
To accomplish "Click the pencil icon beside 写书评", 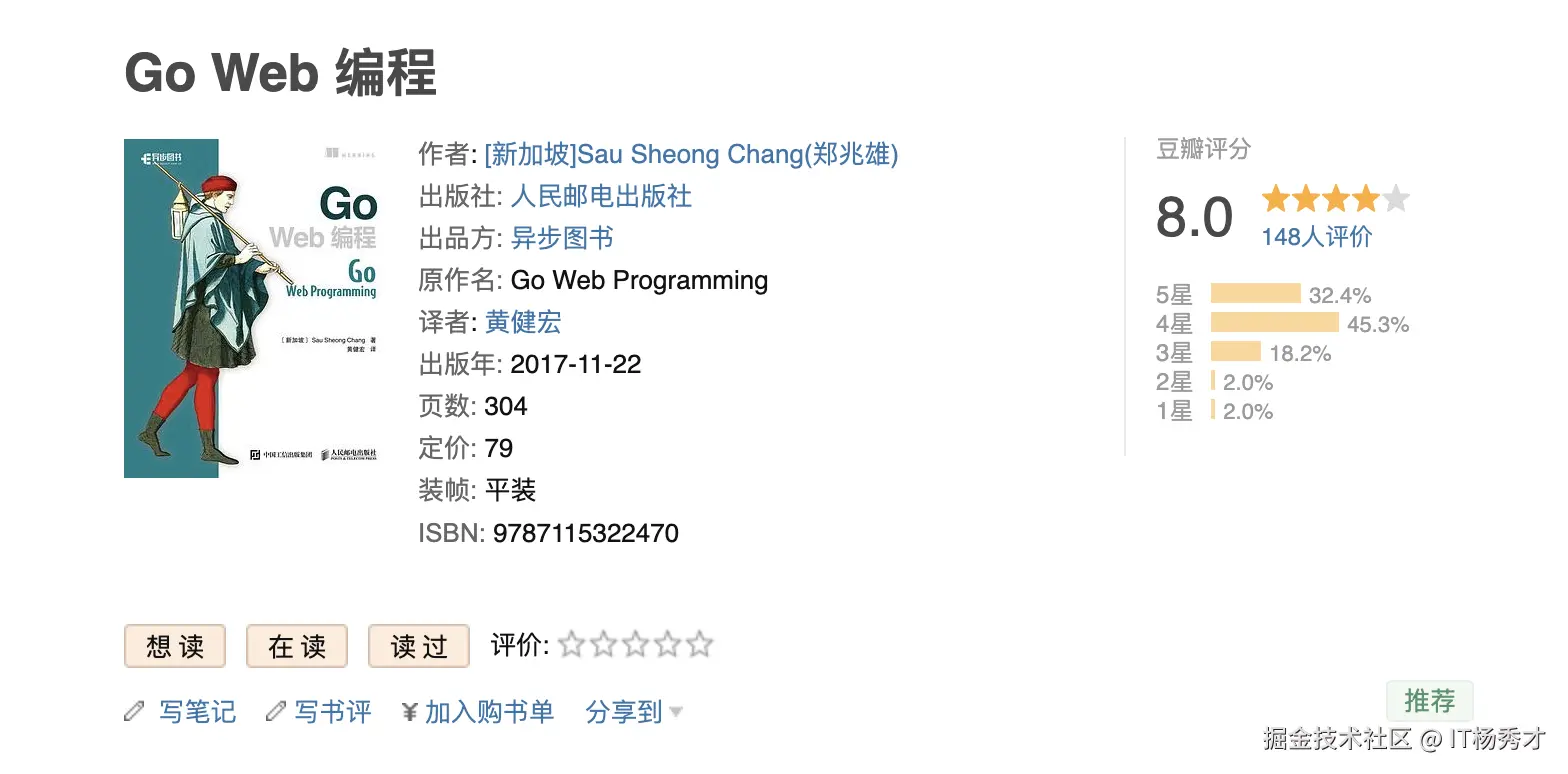I will click(277, 711).
